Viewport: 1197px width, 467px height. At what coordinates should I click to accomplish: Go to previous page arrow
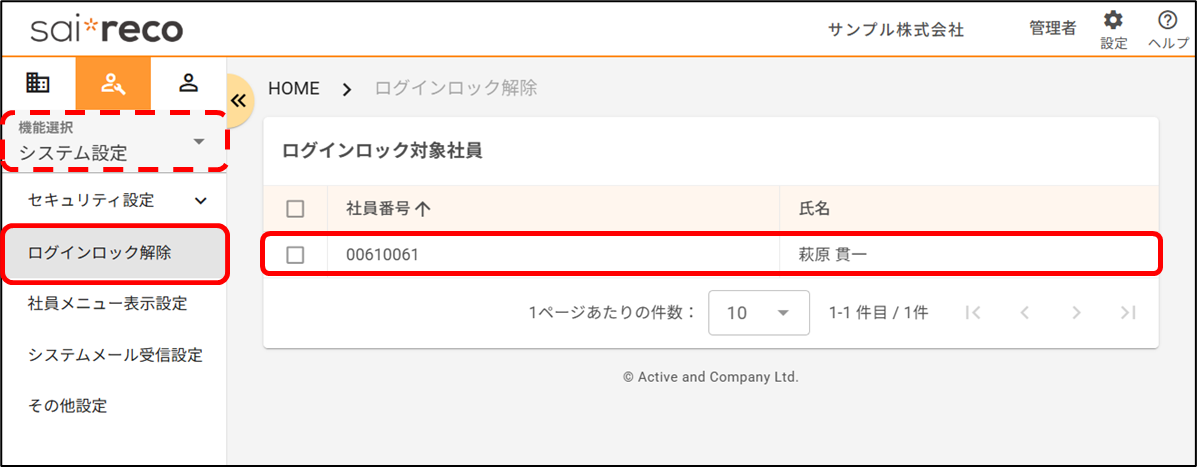click(1024, 313)
